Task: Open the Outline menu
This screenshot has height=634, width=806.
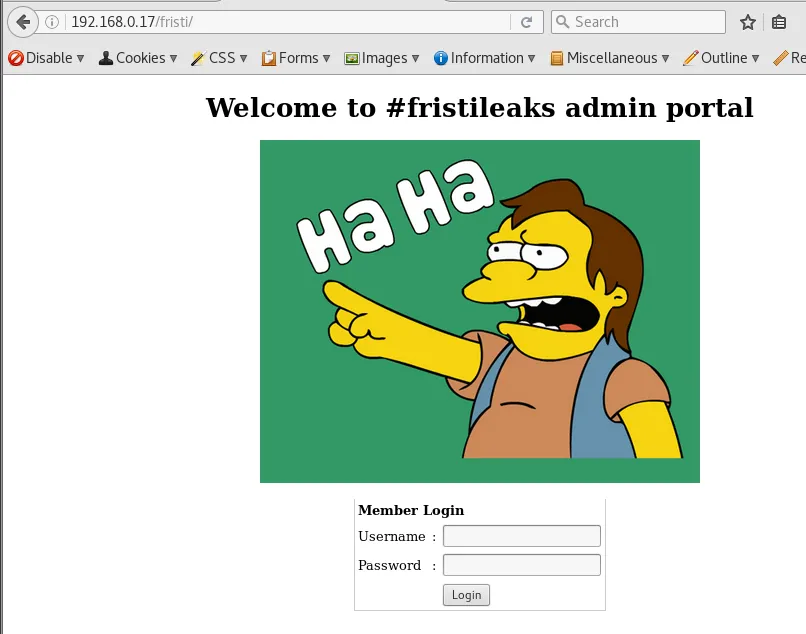Action: (x=721, y=58)
